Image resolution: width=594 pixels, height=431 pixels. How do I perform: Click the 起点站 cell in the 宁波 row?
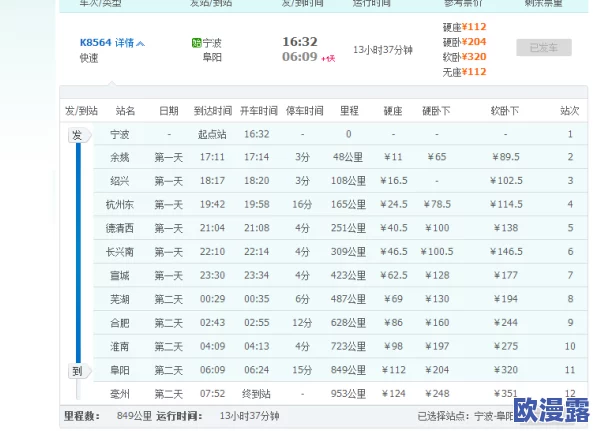[212, 134]
